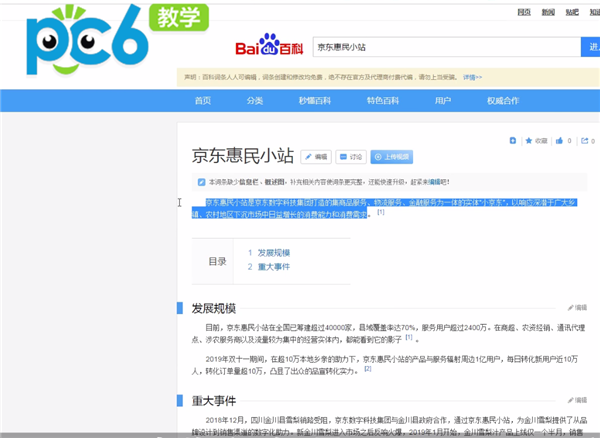Screen dimensions: 600x438
Task: Click the 贴吧 link in top bar
Action: [572, 12]
